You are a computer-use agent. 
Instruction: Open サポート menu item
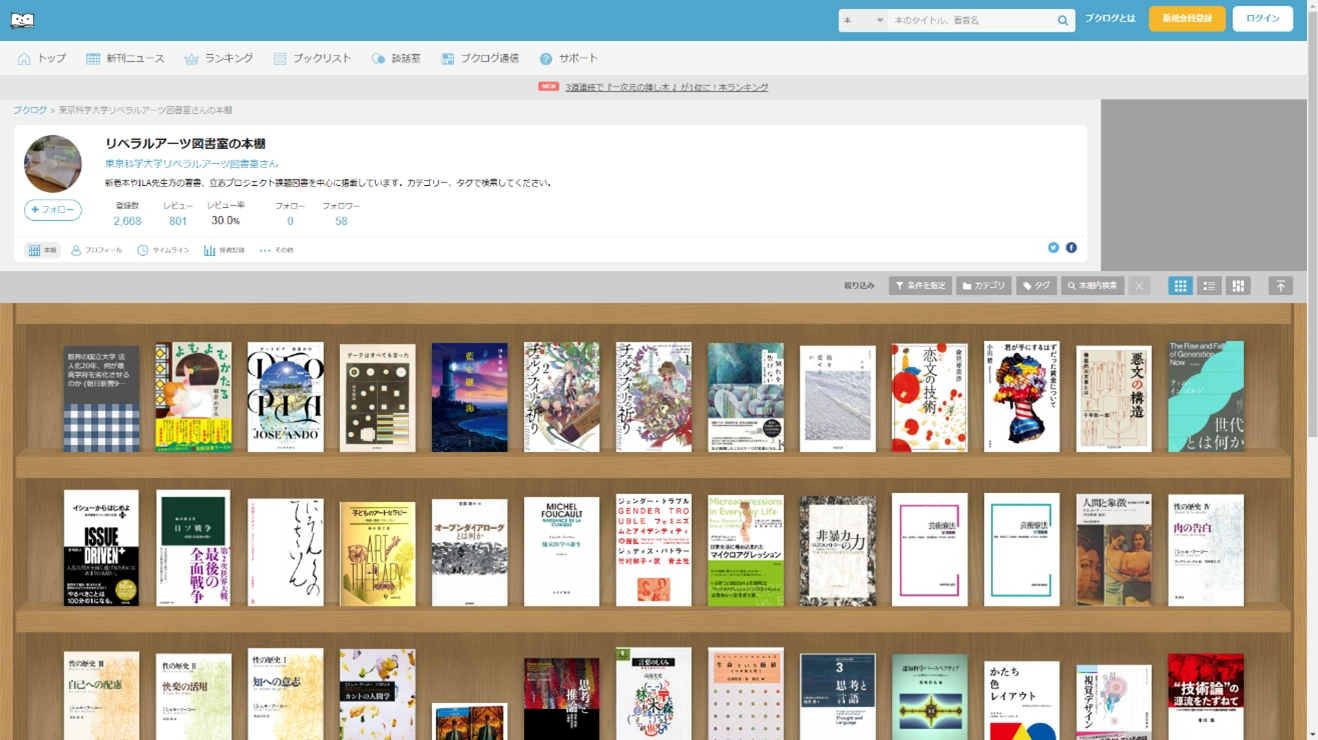[x=568, y=59]
